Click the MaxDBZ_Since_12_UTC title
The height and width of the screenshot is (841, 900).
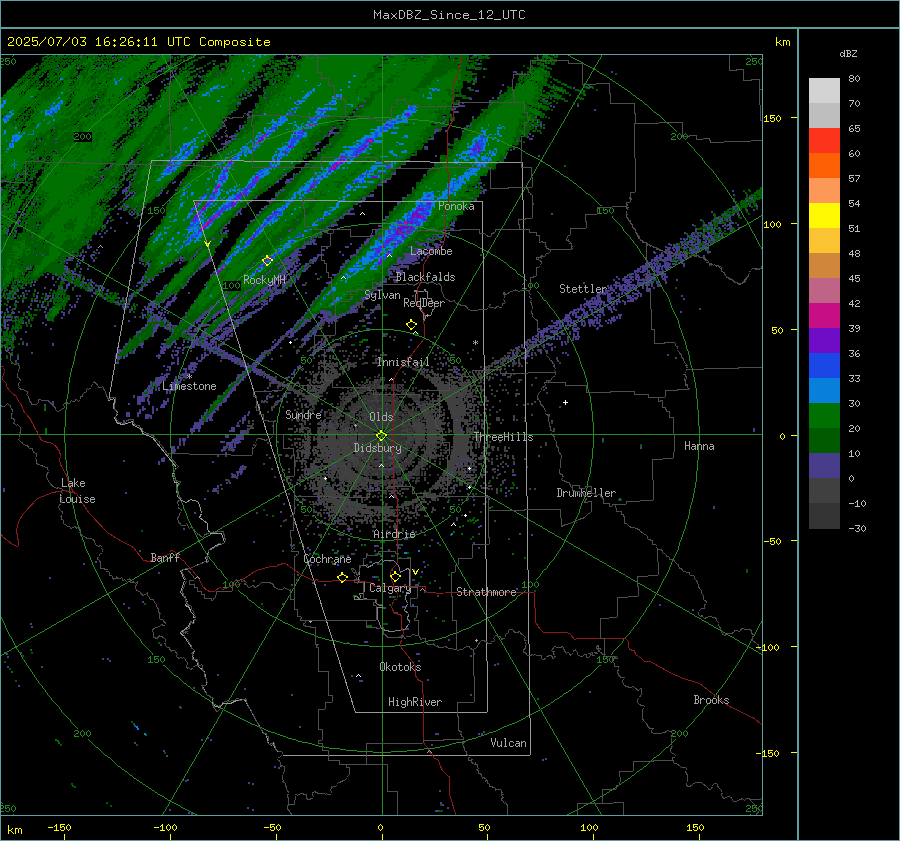tap(449, 15)
